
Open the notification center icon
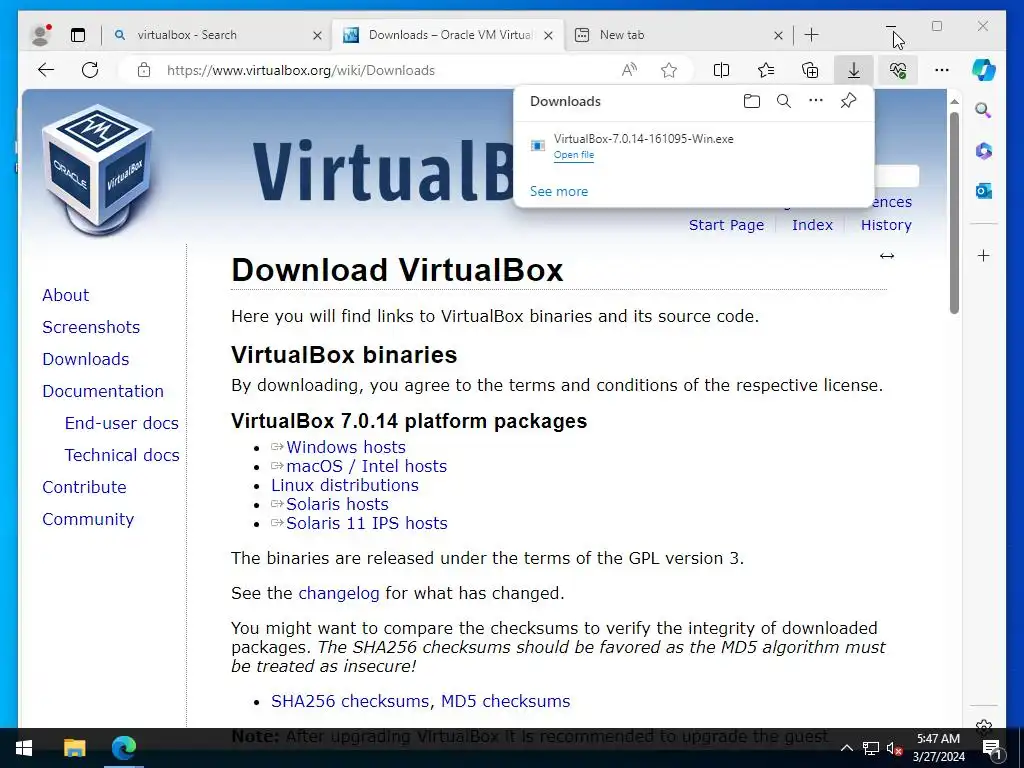[992, 749]
